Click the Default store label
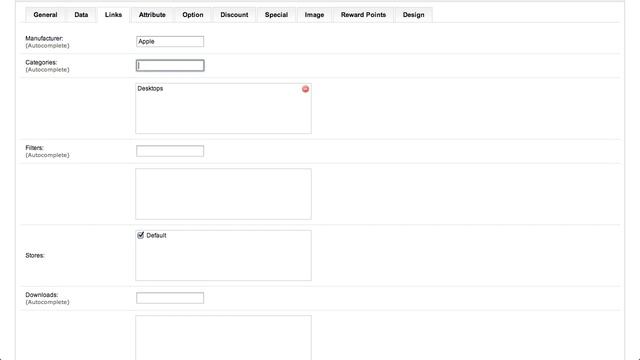This screenshot has height=360, width=640. pos(156,236)
